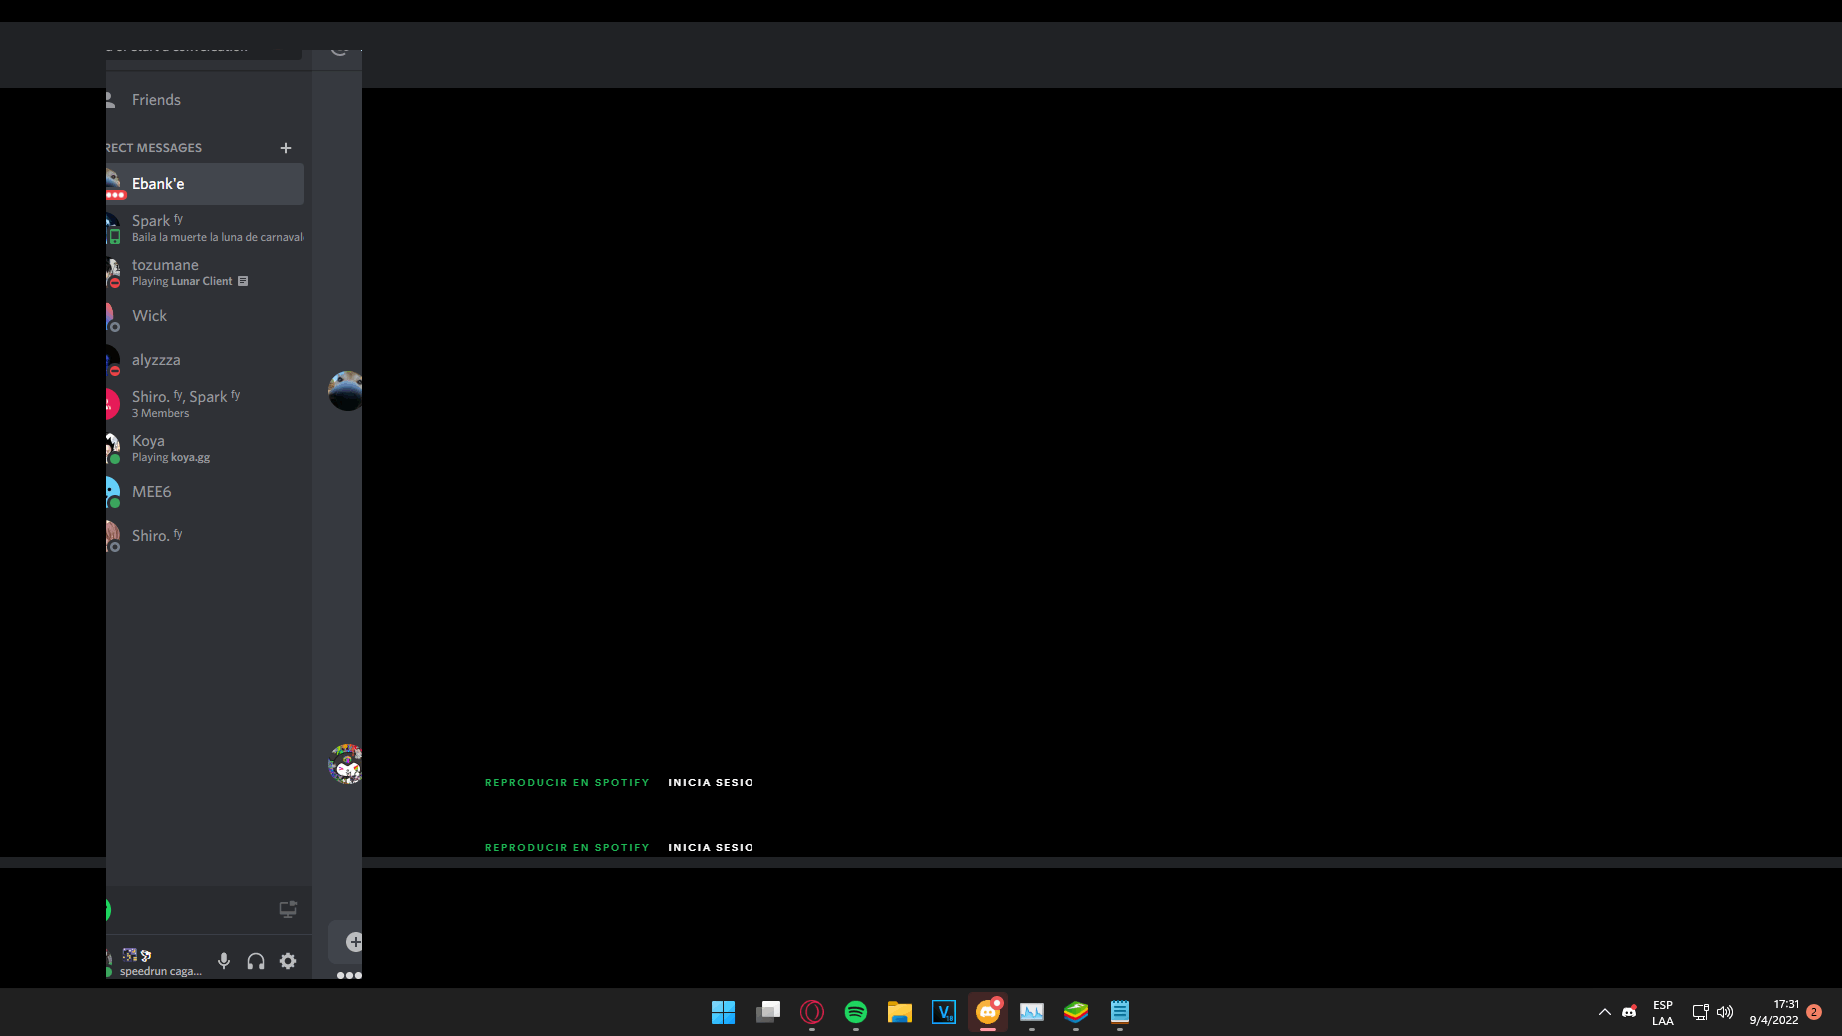Open the notification center badge
Image resolution: width=1842 pixels, height=1036 pixels.
[x=1814, y=1012]
